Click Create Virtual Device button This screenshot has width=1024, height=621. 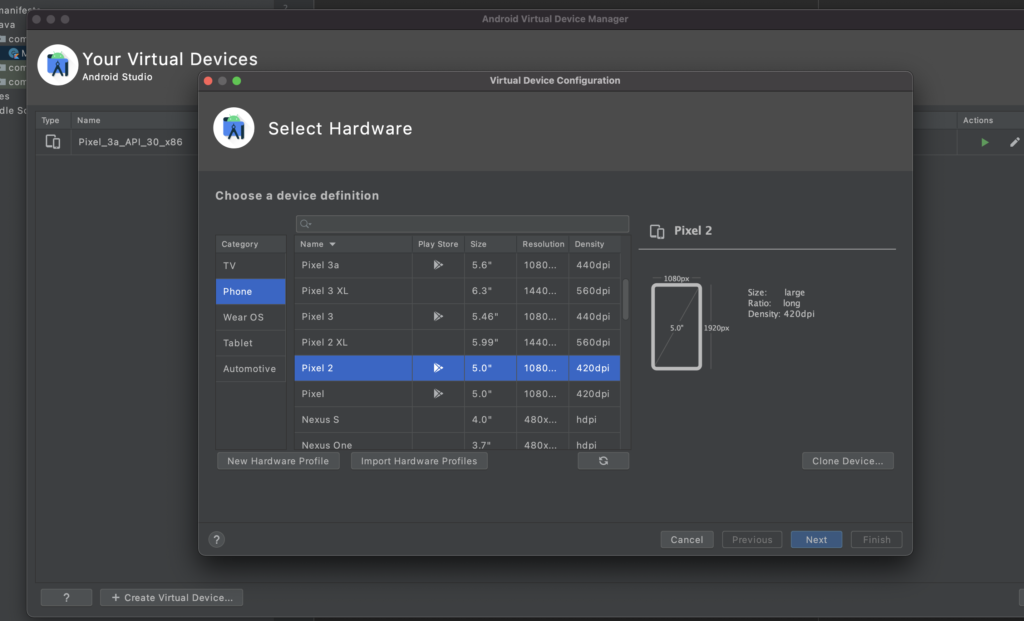point(172,597)
